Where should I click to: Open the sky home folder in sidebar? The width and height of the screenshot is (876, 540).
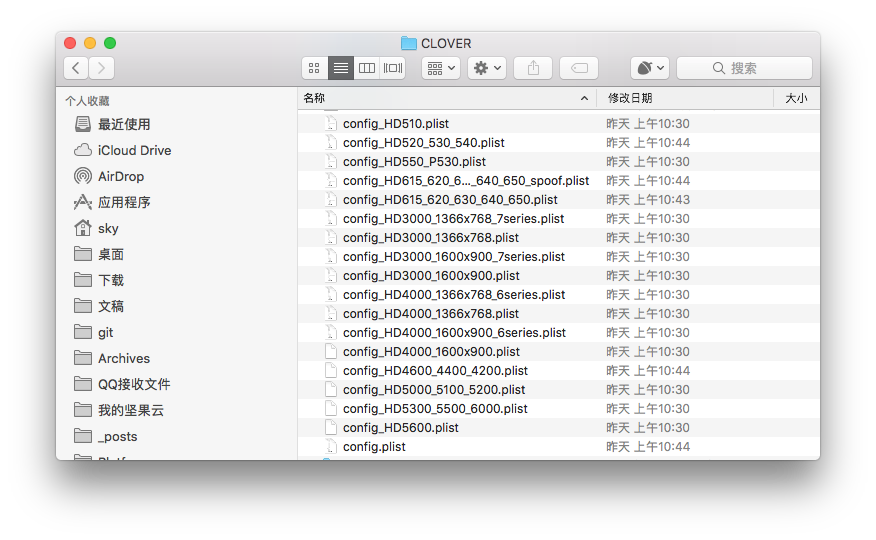point(108,228)
